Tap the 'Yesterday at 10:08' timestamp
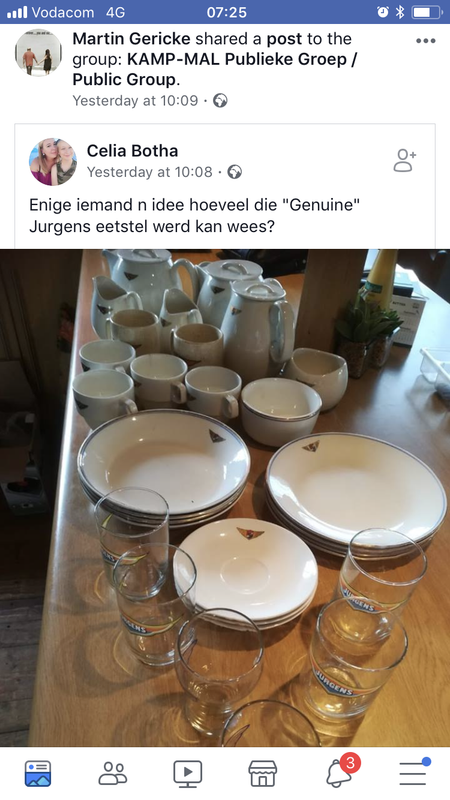 pos(149,172)
